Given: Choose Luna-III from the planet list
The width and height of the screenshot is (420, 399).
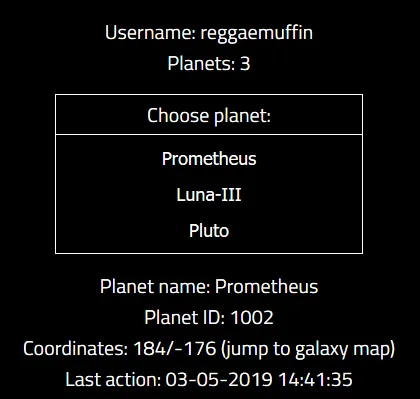Looking at the screenshot, I should [x=209, y=195].
